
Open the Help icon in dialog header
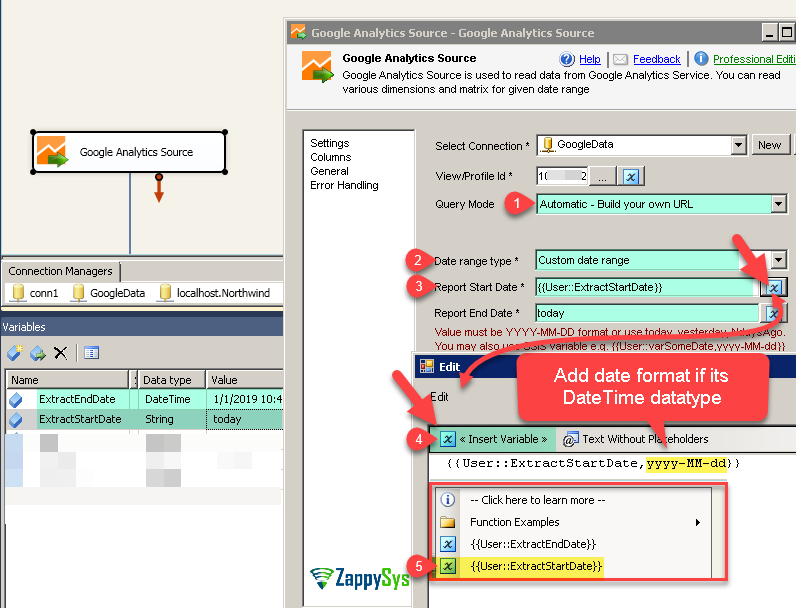click(x=567, y=59)
